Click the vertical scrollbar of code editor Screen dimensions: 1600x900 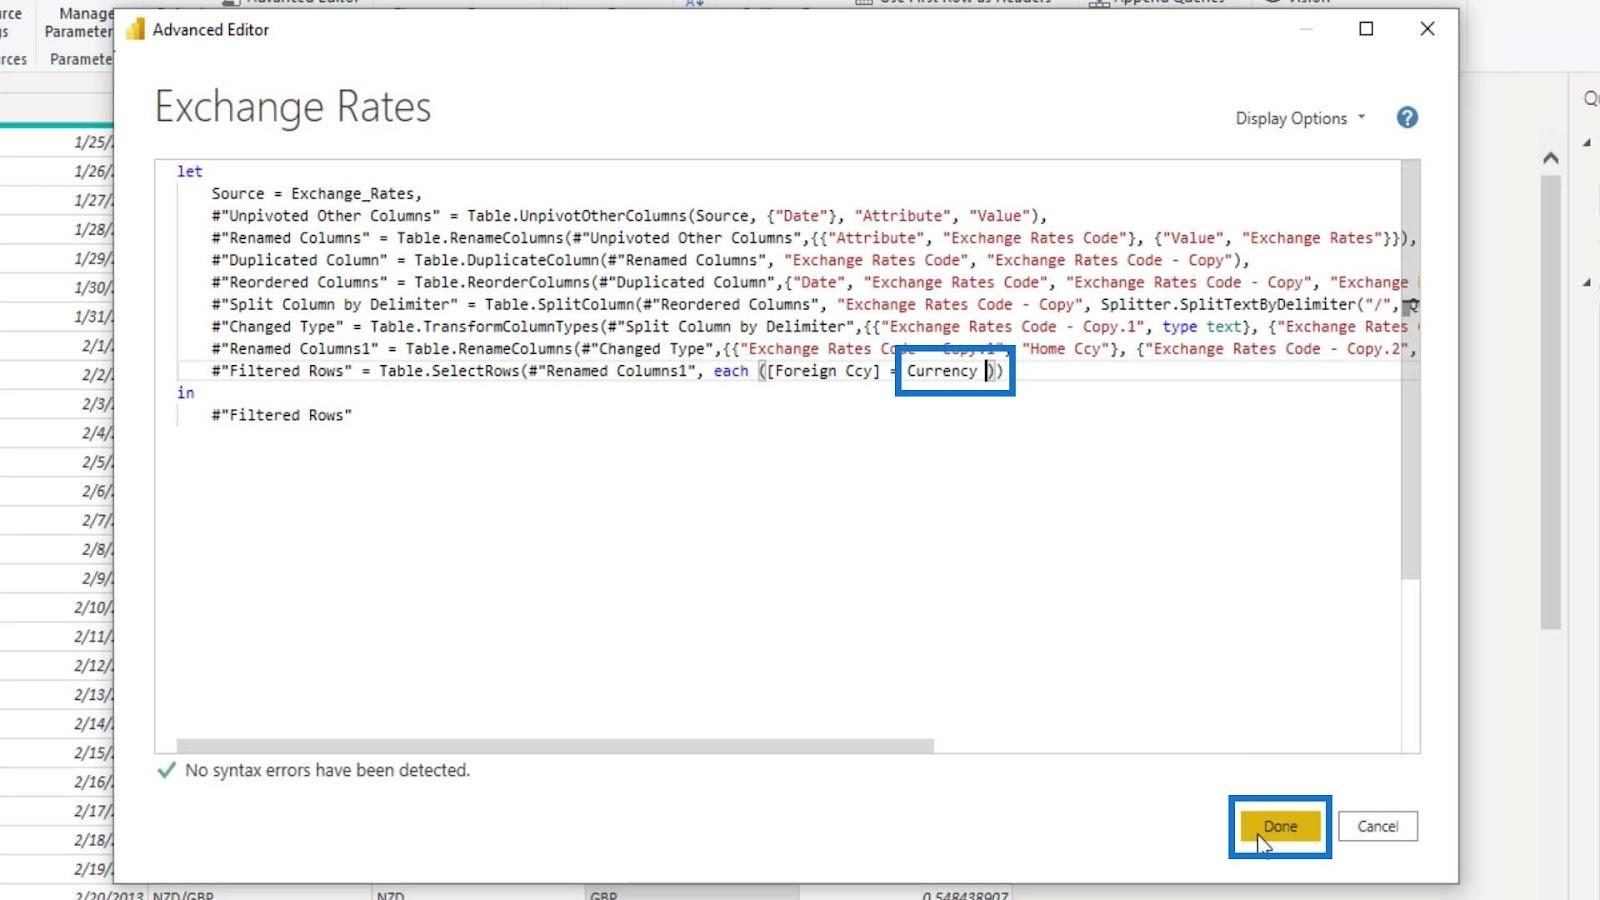(x=1410, y=370)
